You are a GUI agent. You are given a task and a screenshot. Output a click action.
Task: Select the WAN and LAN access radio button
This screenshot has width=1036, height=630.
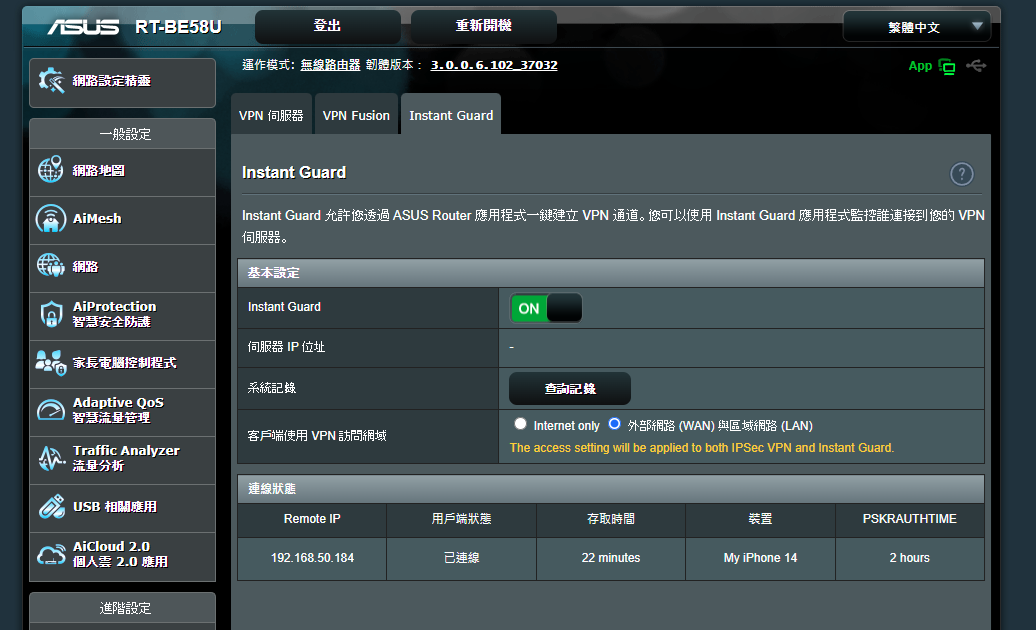(614, 424)
